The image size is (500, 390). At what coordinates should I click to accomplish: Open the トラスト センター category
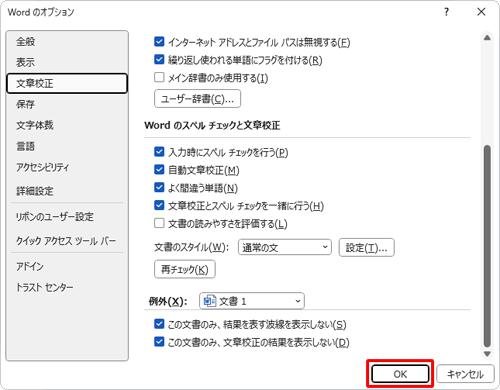pyautogui.click(x=67, y=287)
